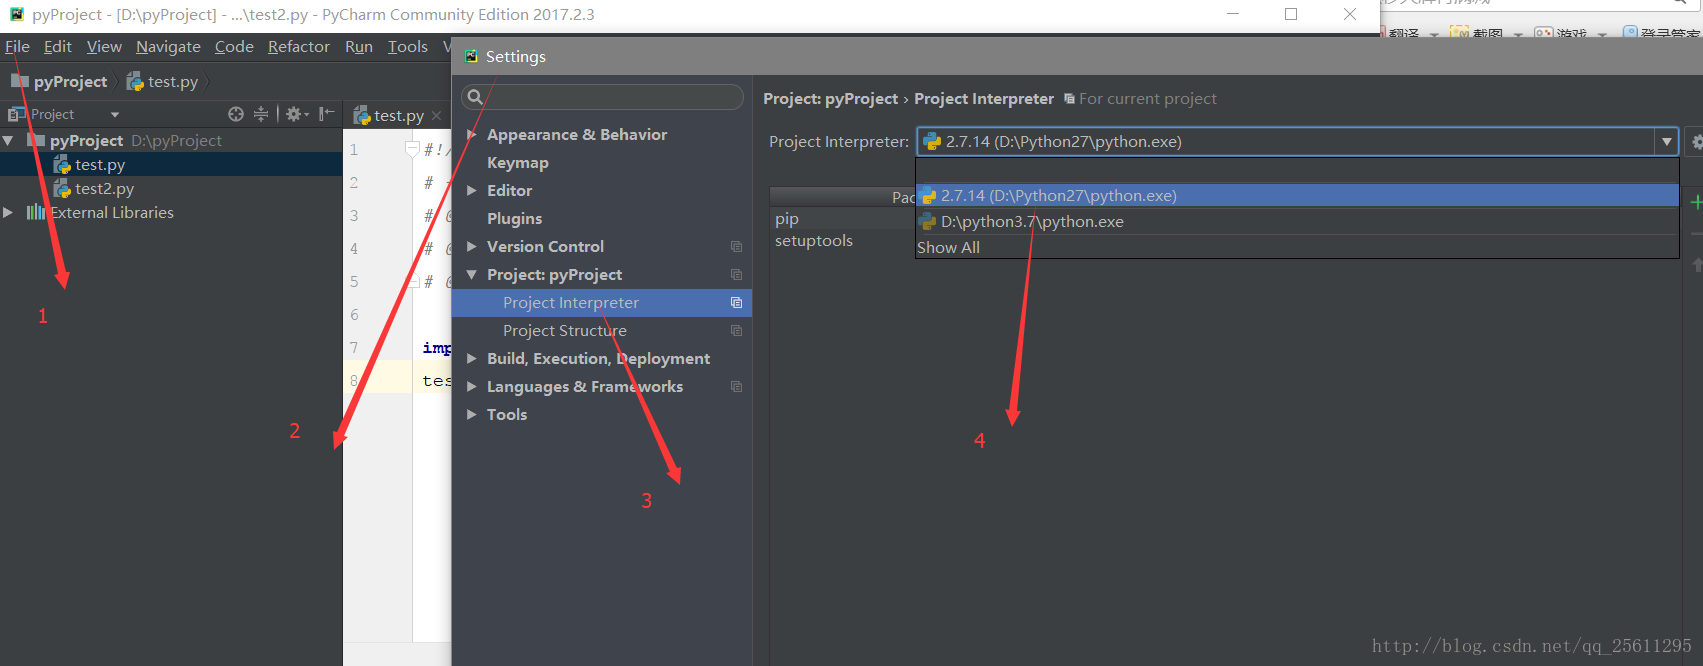Click PyCharm app icon in main title bar
The height and width of the screenshot is (666, 1703).
tap(16, 14)
